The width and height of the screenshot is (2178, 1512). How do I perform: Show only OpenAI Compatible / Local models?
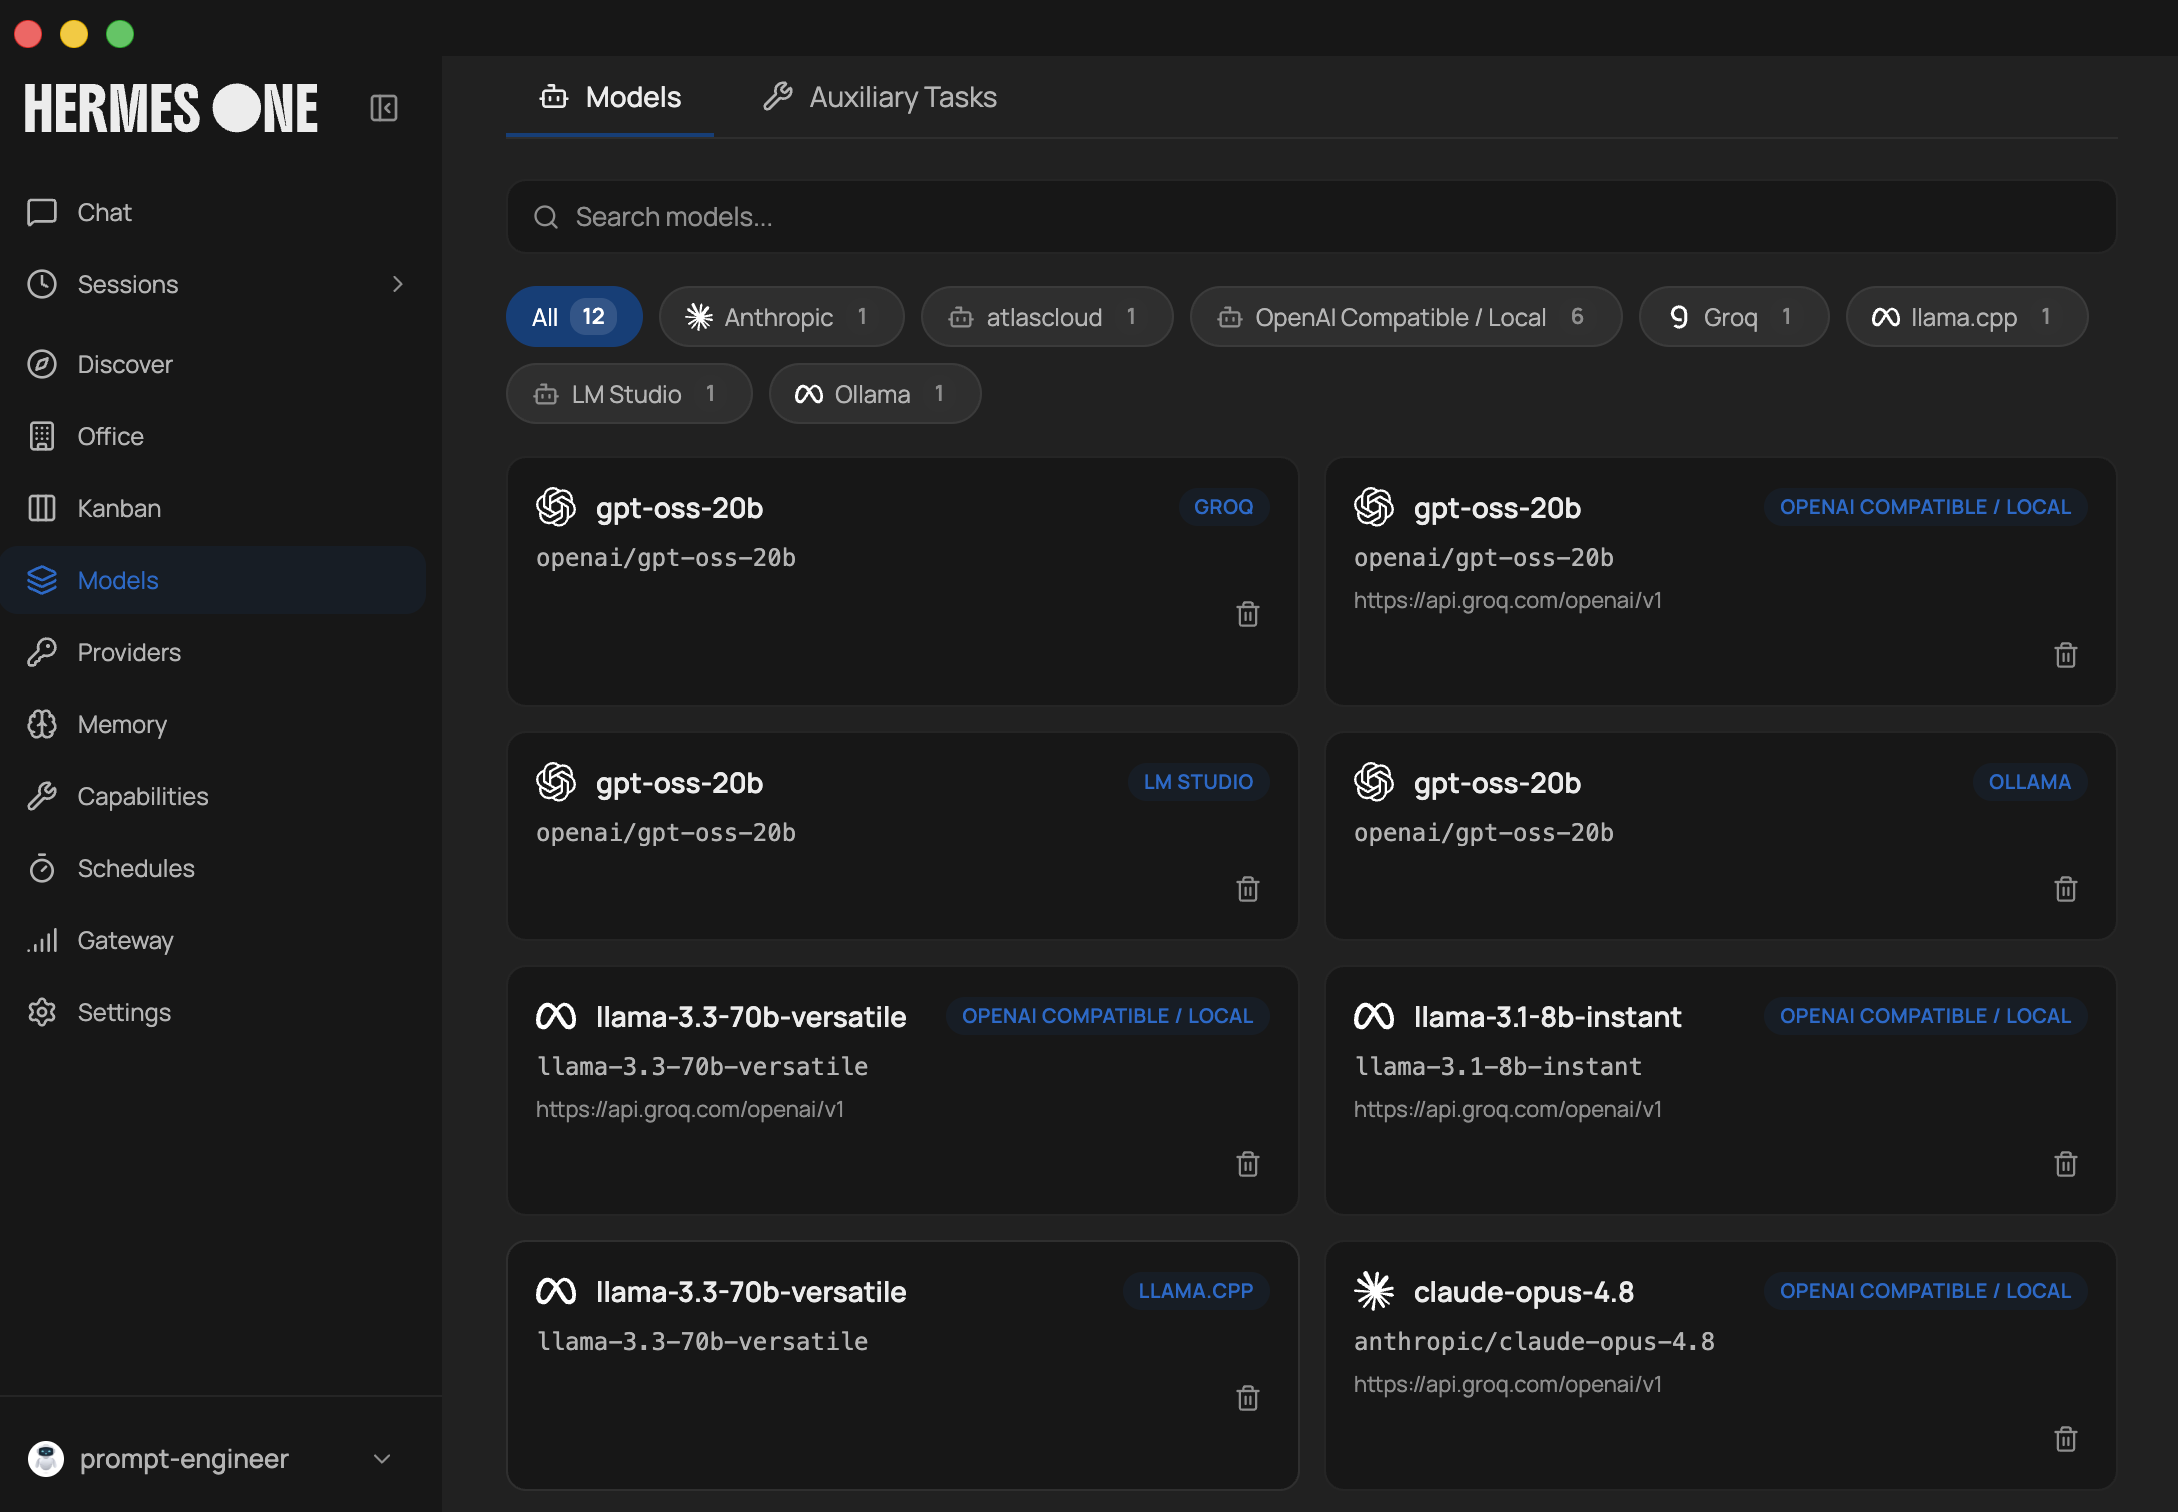click(1406, 317)
